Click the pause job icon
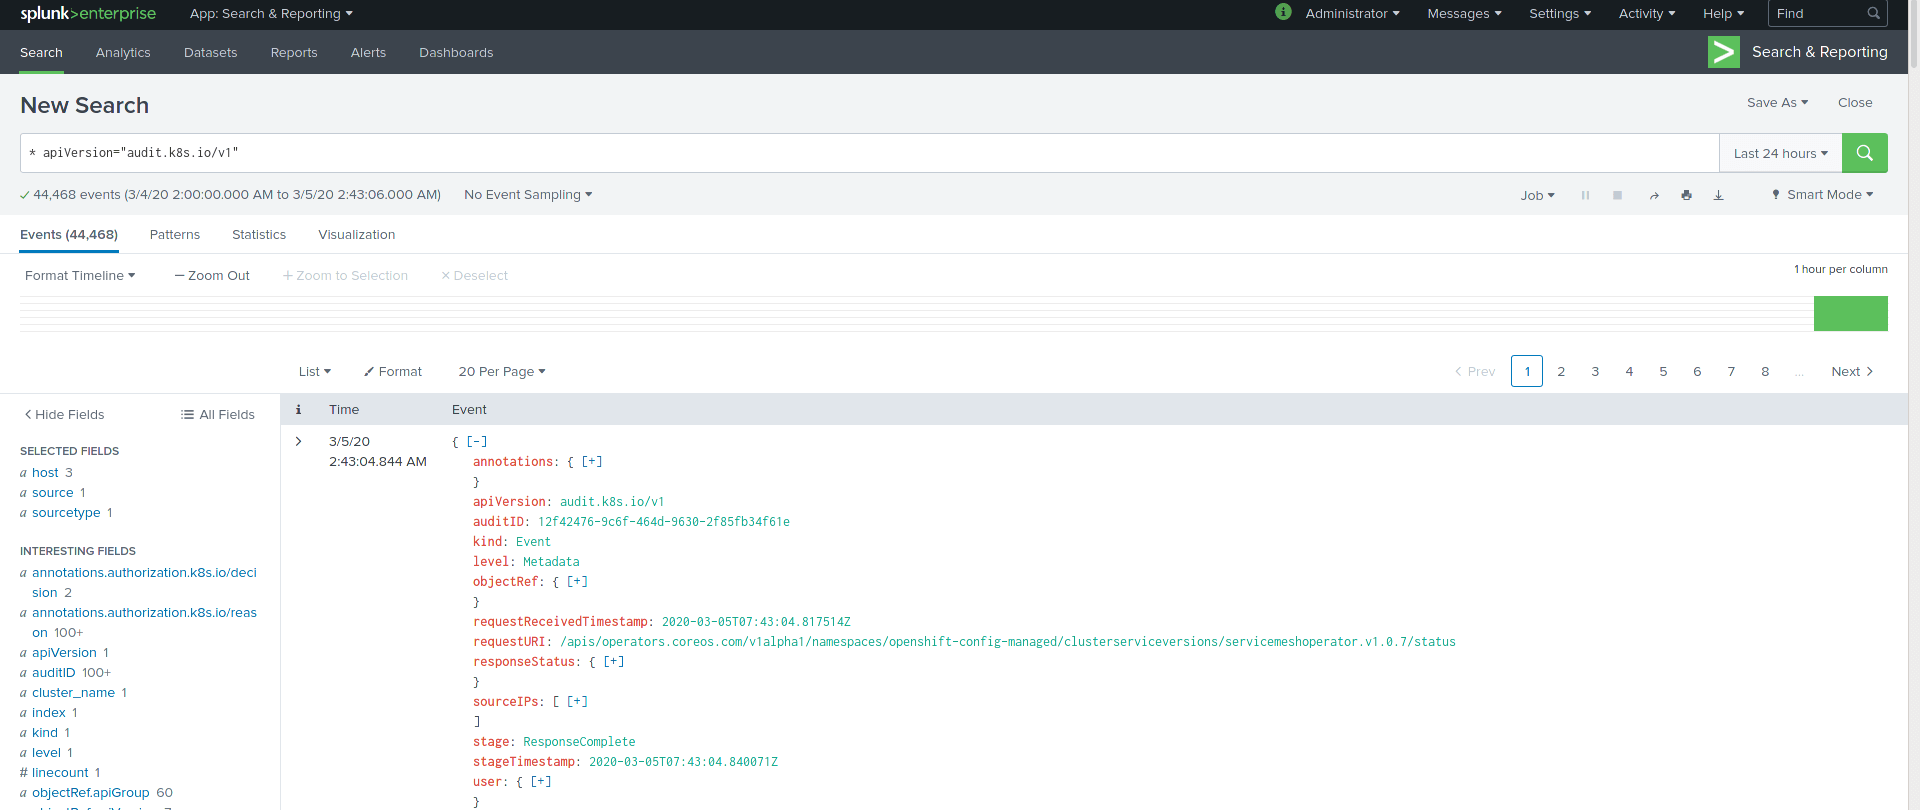 click(1585, 195)
